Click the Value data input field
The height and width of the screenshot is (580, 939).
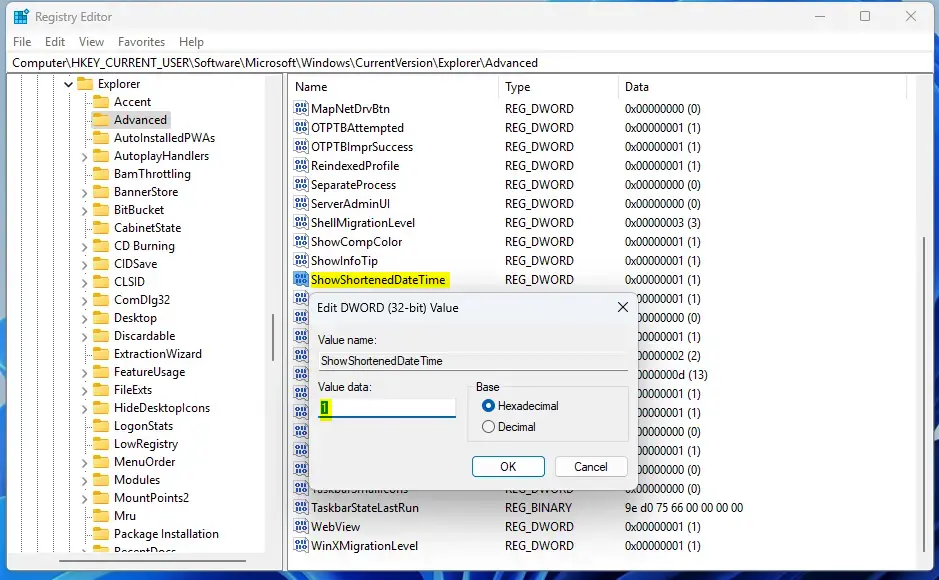pyautogui.click(x=387, y=408)
